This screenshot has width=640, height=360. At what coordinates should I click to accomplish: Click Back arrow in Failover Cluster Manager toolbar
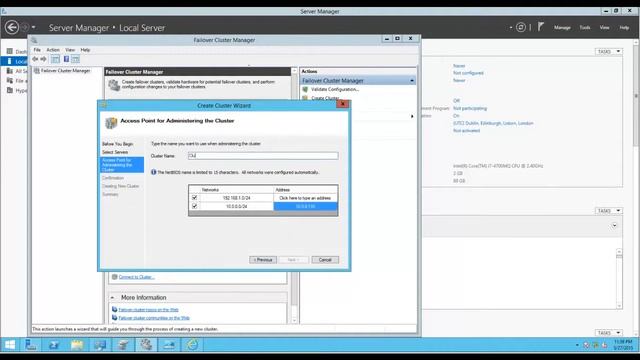35,59
